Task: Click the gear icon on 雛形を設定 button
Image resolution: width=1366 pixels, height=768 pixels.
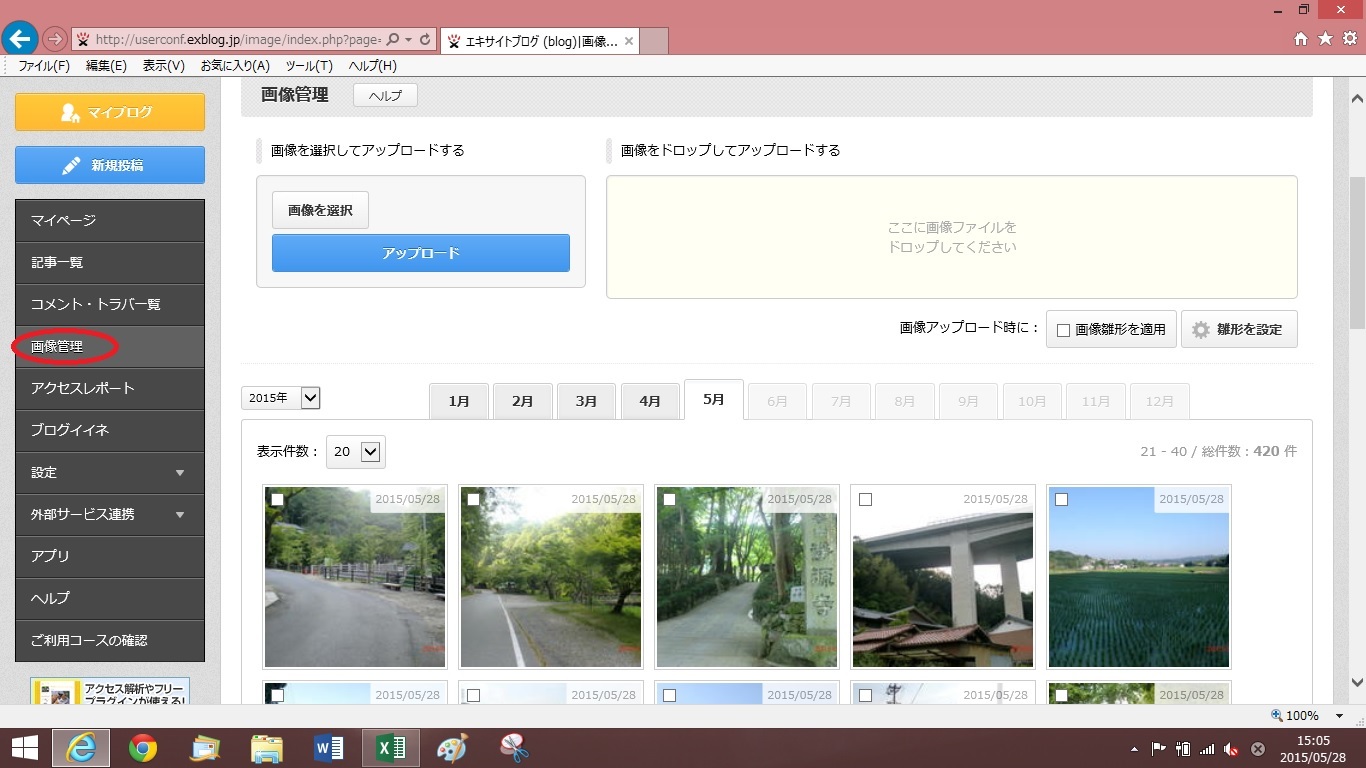Action: (x=1200, y=329)
